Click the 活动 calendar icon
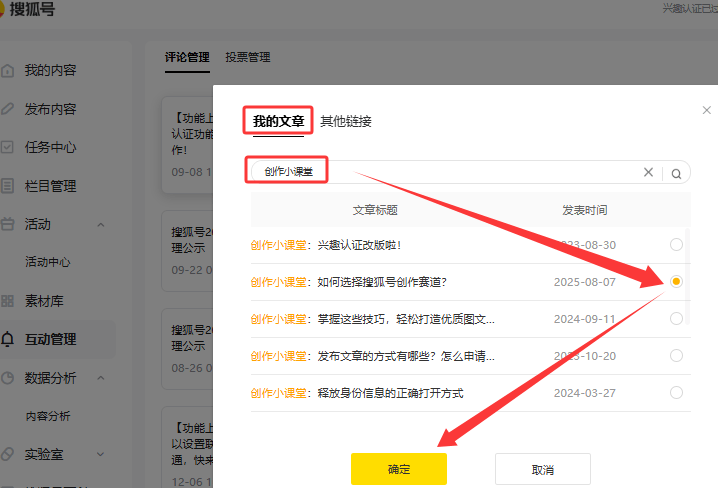 click(7, 224)
